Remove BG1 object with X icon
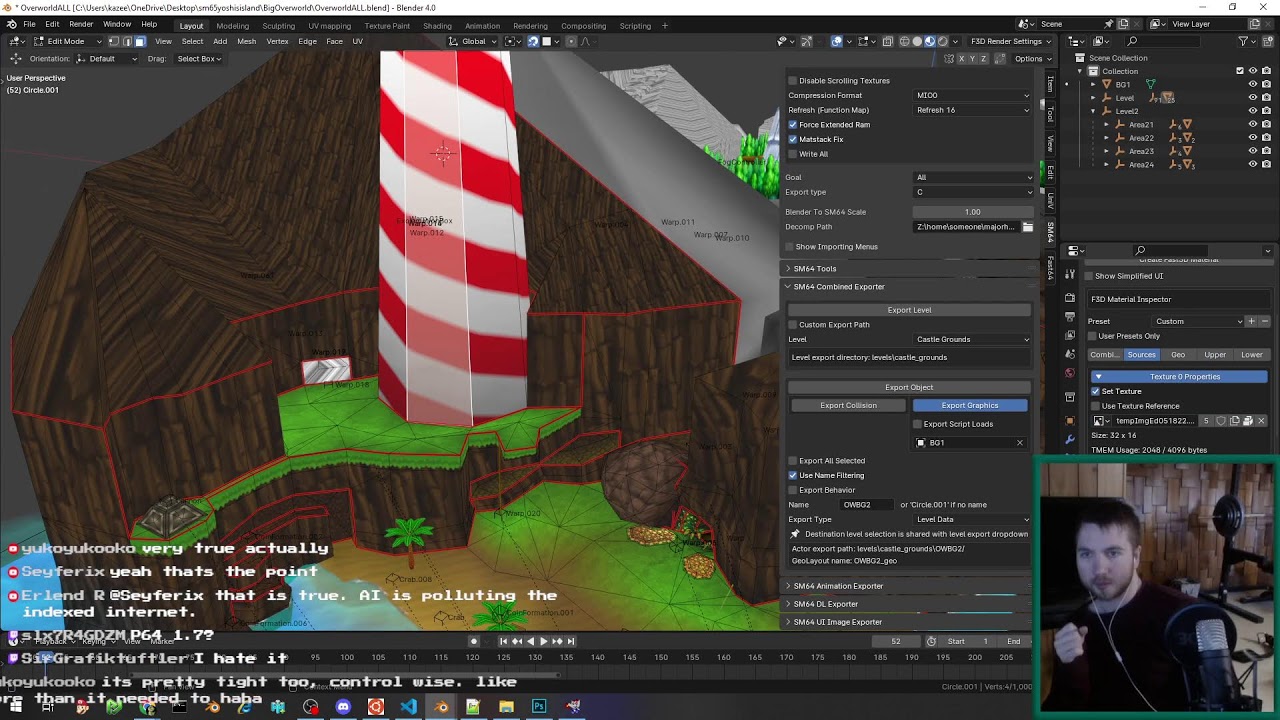 [1020, 442]
